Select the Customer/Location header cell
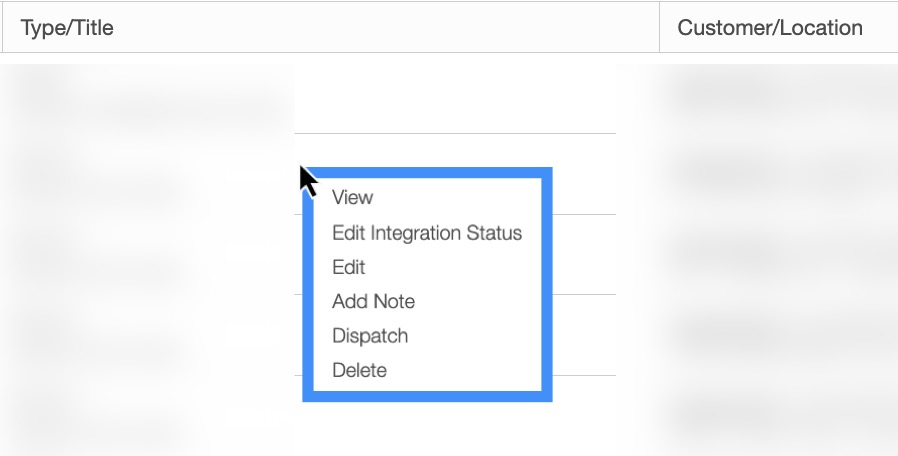Viewport: 898px width, 456px height. (770, 27)
